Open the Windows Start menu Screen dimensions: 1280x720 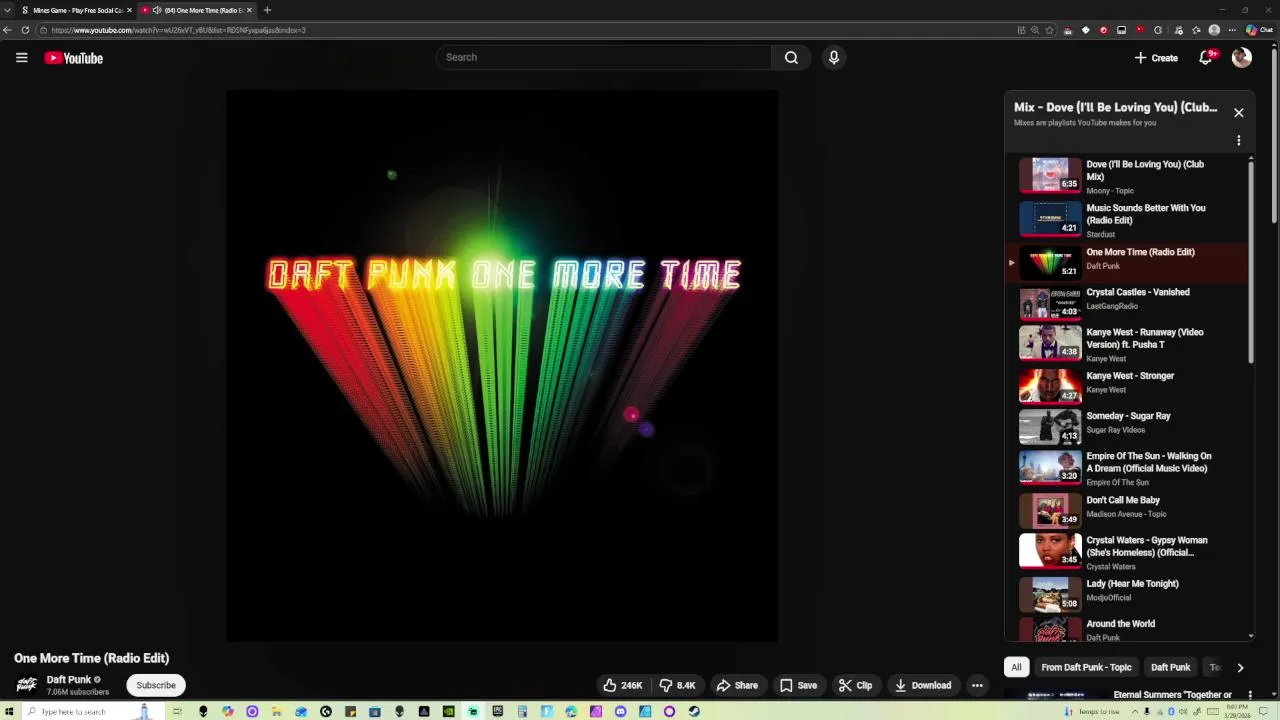pos(7,712)
